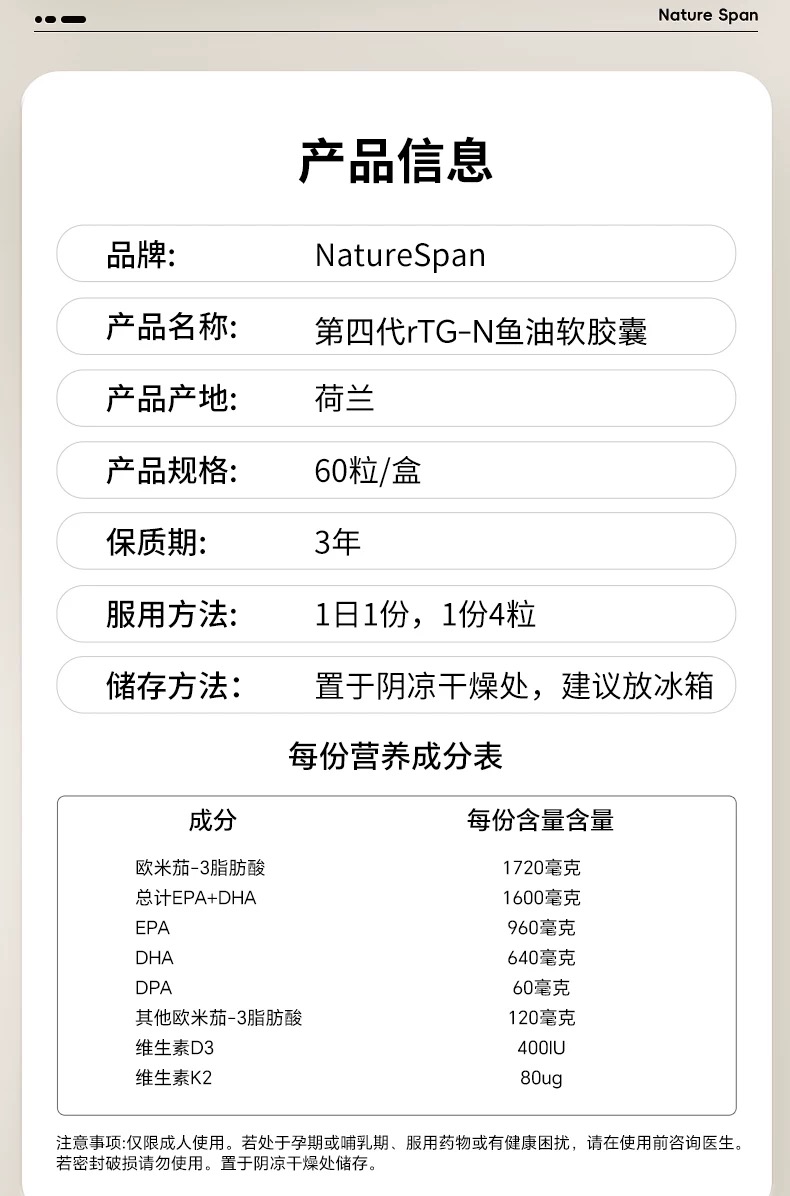Click the 产品信息 heading

[396, 161]
